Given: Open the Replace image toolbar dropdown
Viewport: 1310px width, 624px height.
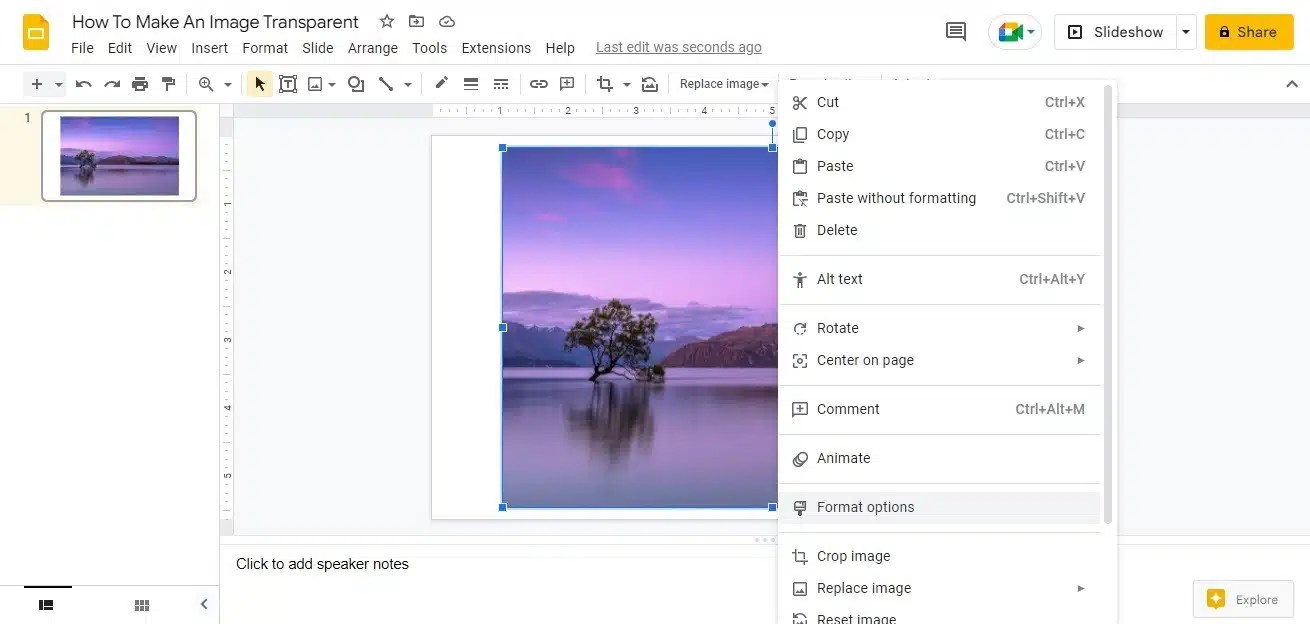Looking at the screenshot, I should [724, 84].
